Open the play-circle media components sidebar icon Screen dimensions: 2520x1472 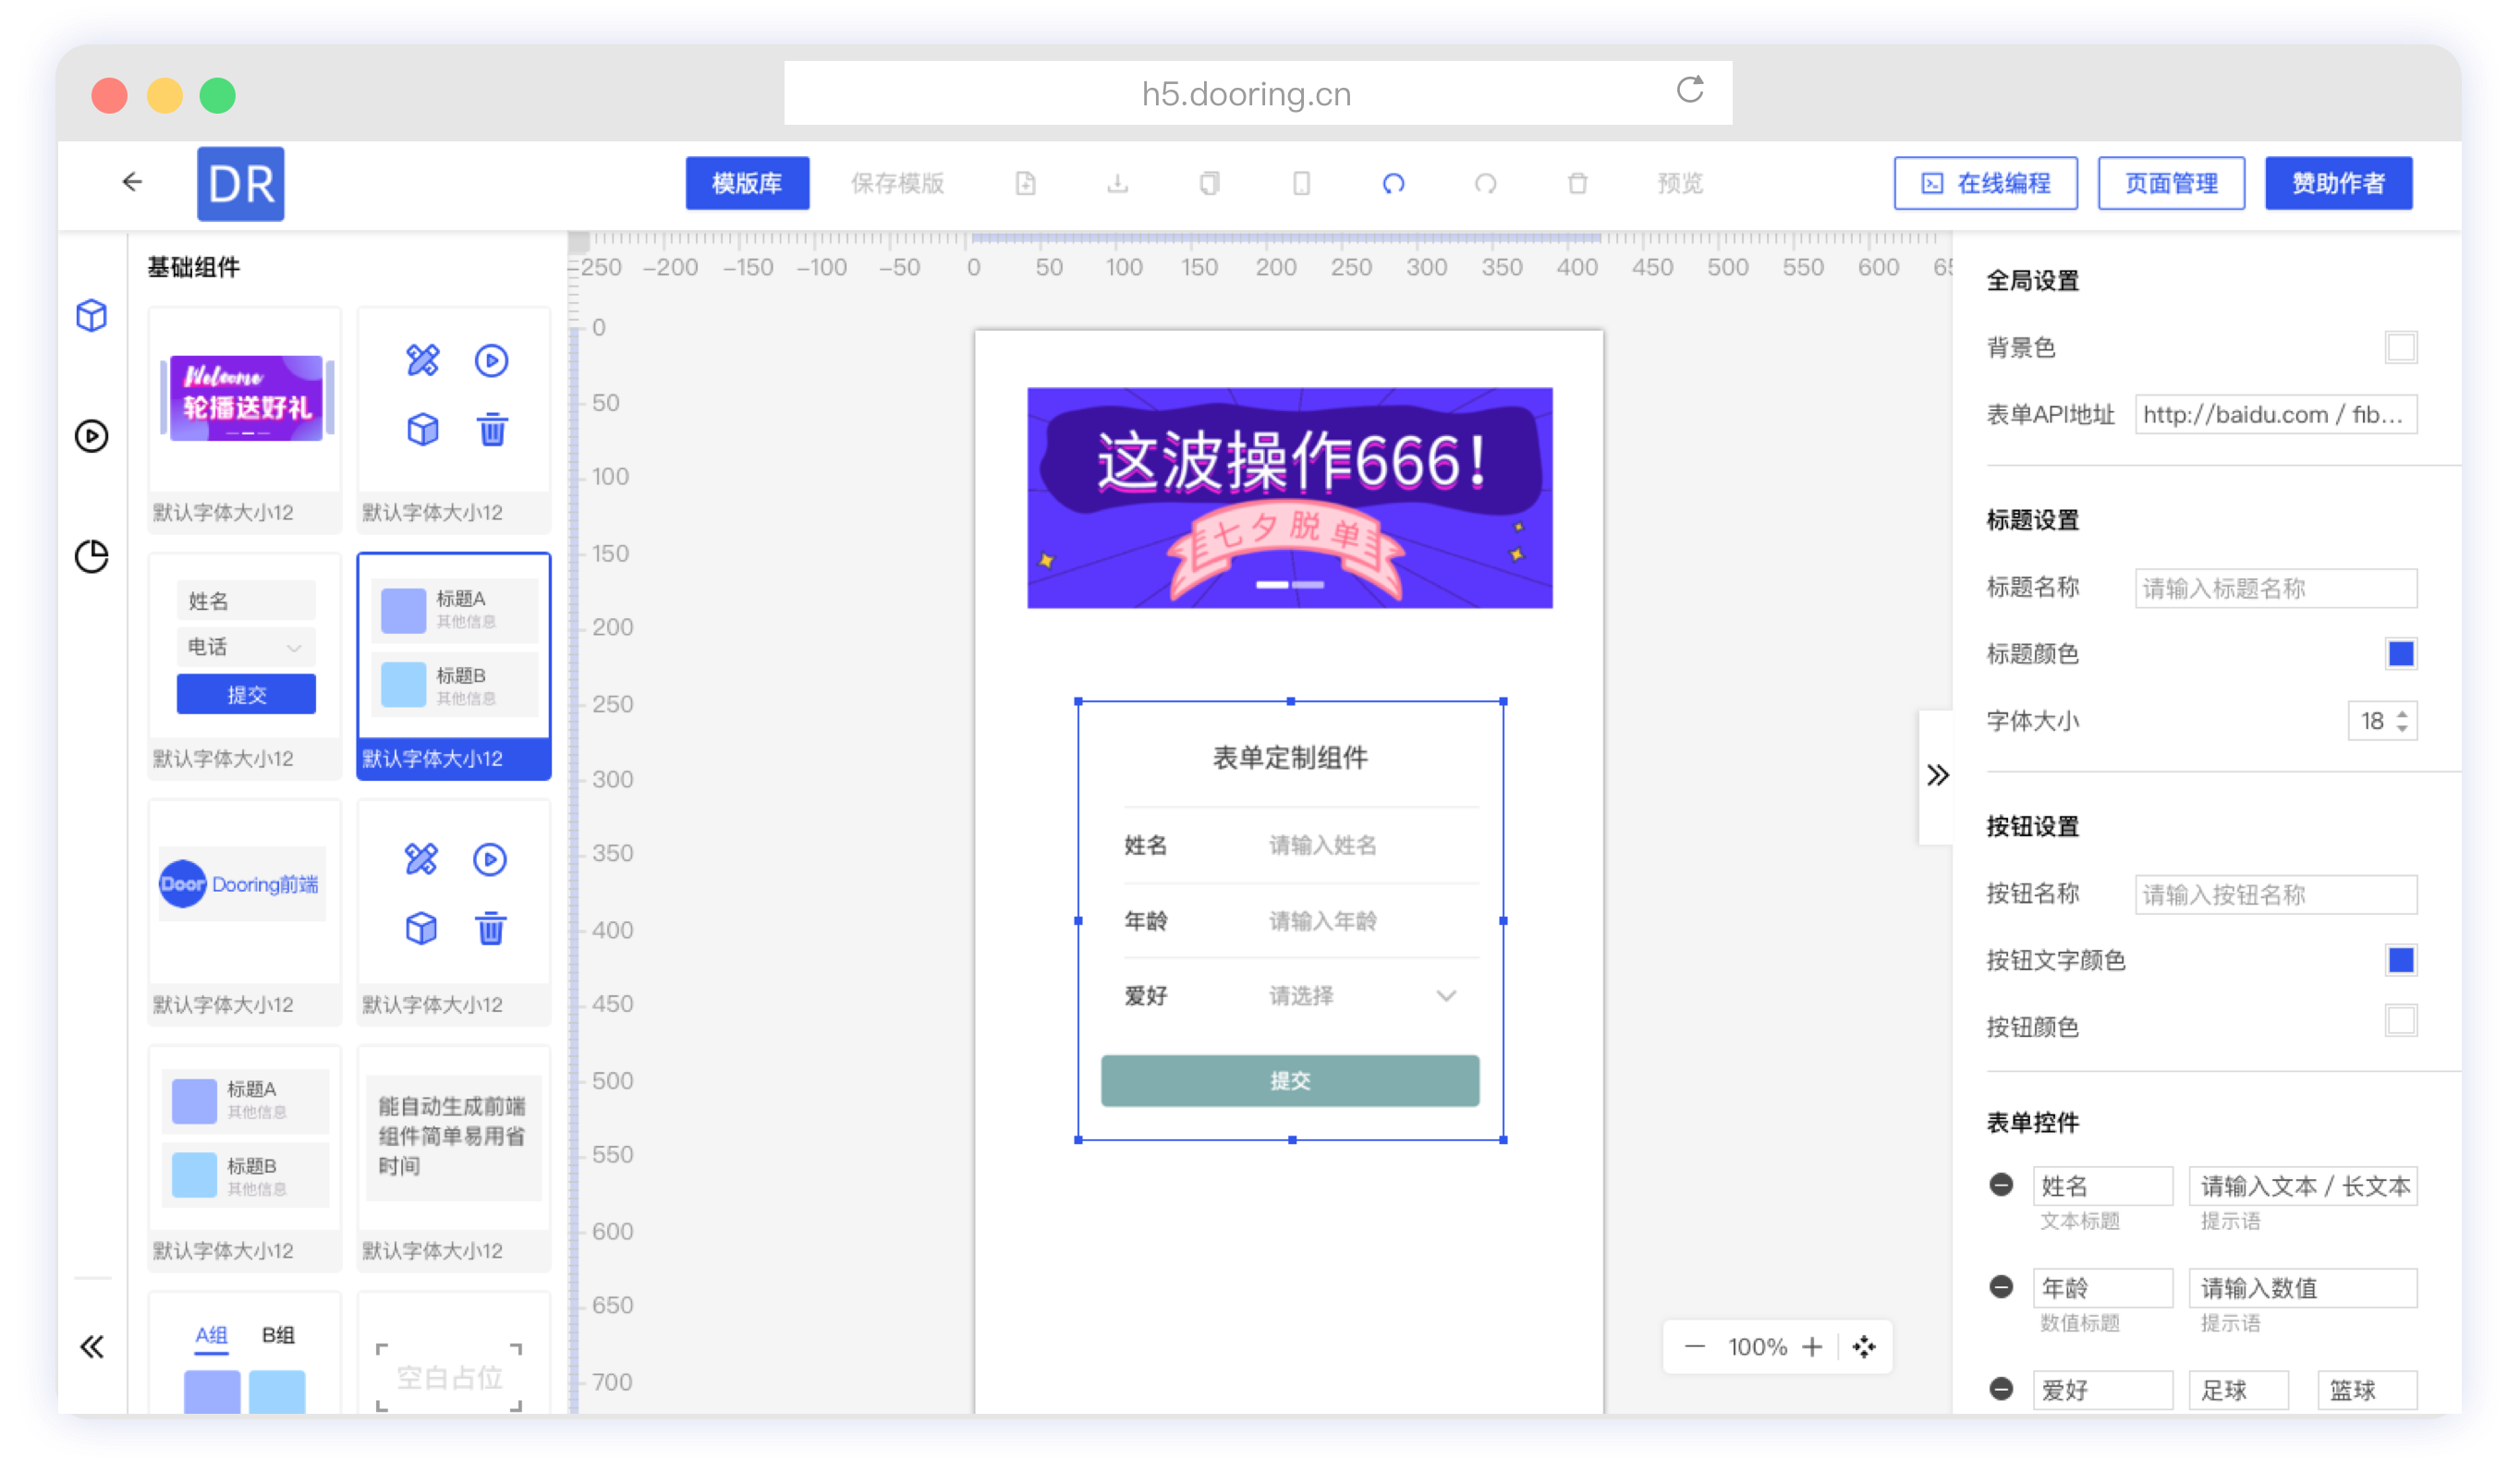pyautogui.click(x=92, y=436)
